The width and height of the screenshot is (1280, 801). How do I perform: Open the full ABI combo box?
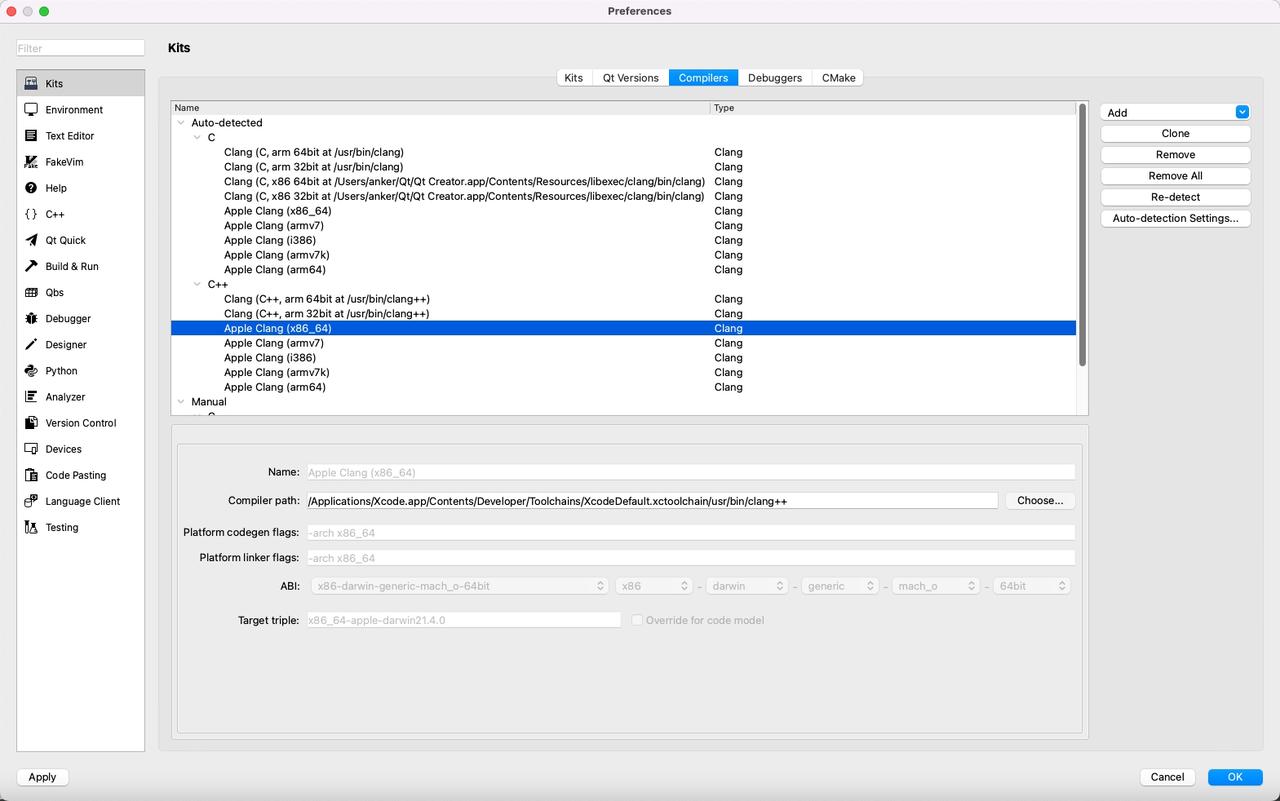[x=460, y=586]
